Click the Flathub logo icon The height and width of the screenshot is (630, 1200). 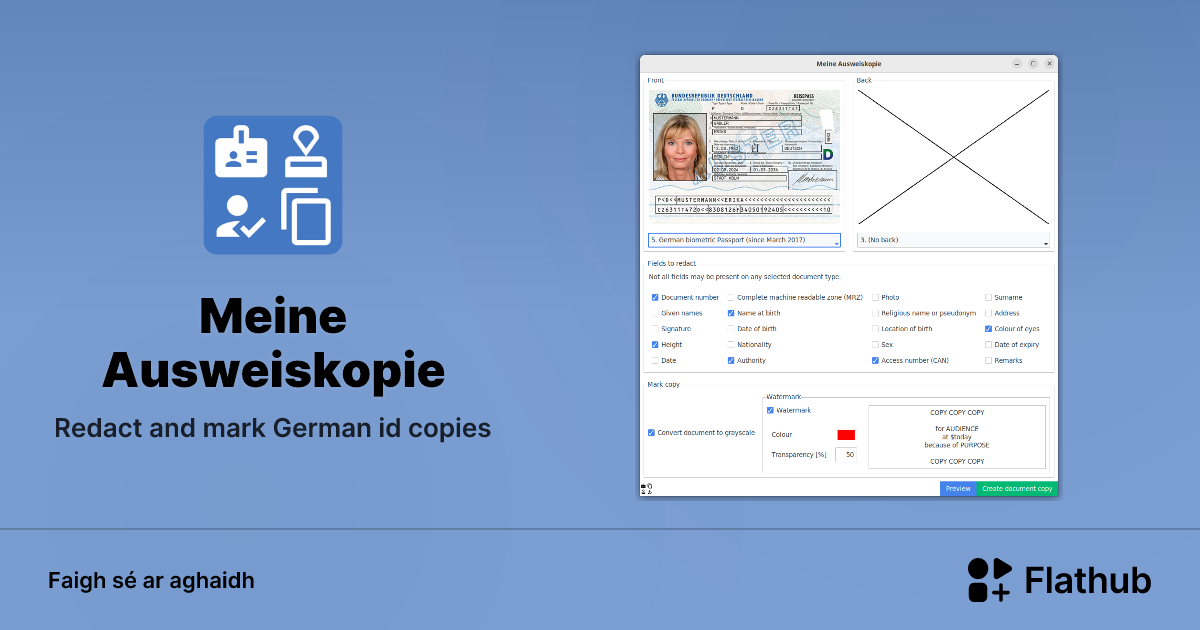[990, 580]
